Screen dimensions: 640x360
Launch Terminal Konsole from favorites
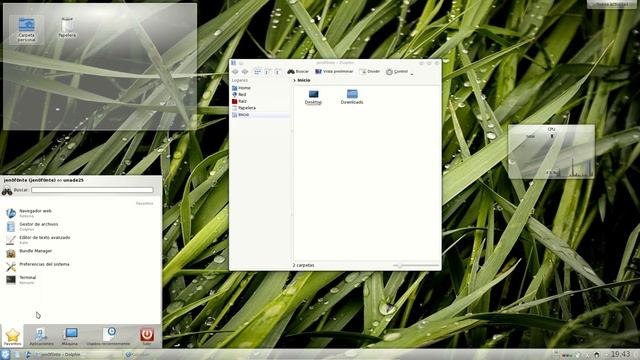80,279
